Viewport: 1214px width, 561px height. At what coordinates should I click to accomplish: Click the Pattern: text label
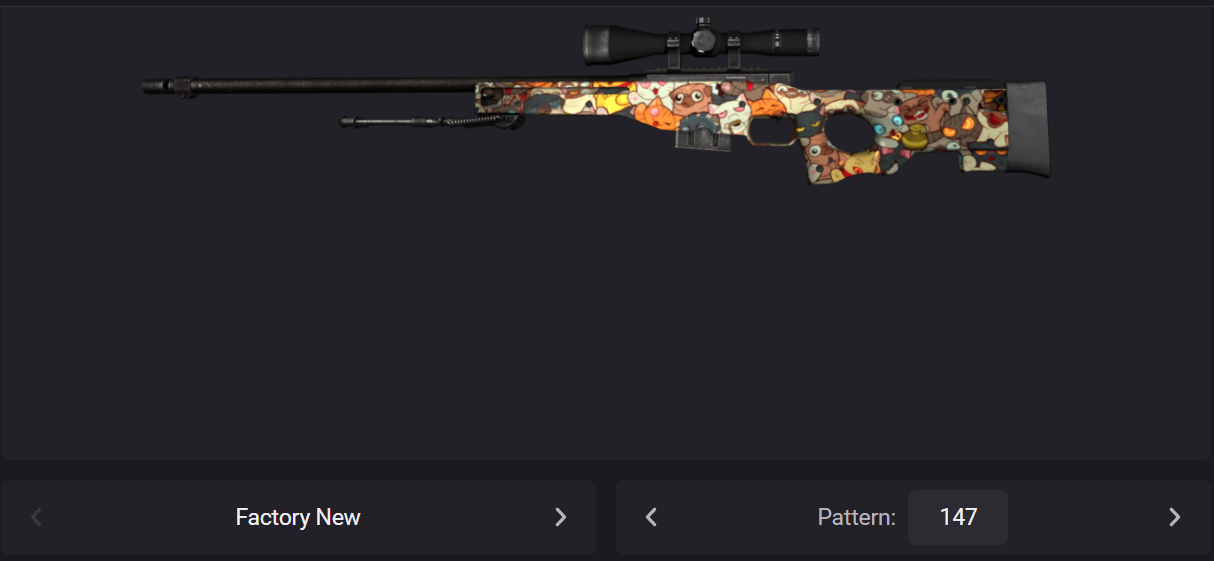click(x=857, y=517)
